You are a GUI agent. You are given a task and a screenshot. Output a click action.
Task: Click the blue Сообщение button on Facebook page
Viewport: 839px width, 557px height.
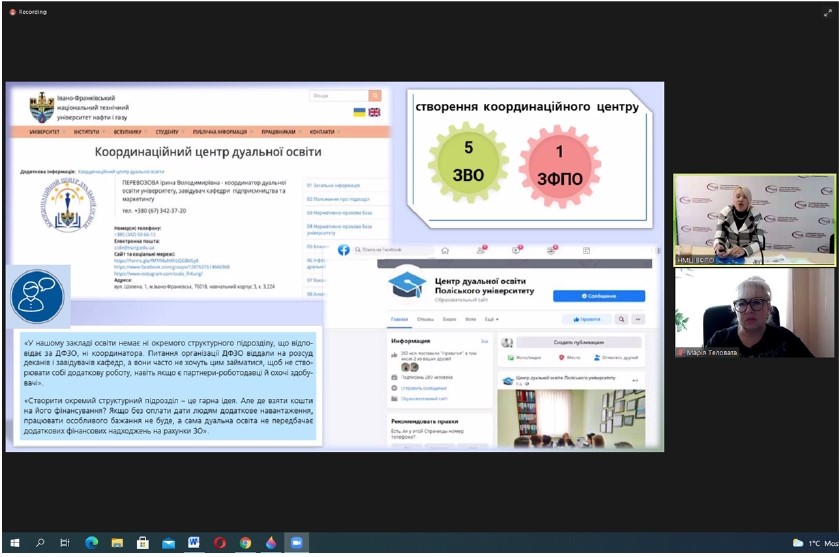[599, 296]
